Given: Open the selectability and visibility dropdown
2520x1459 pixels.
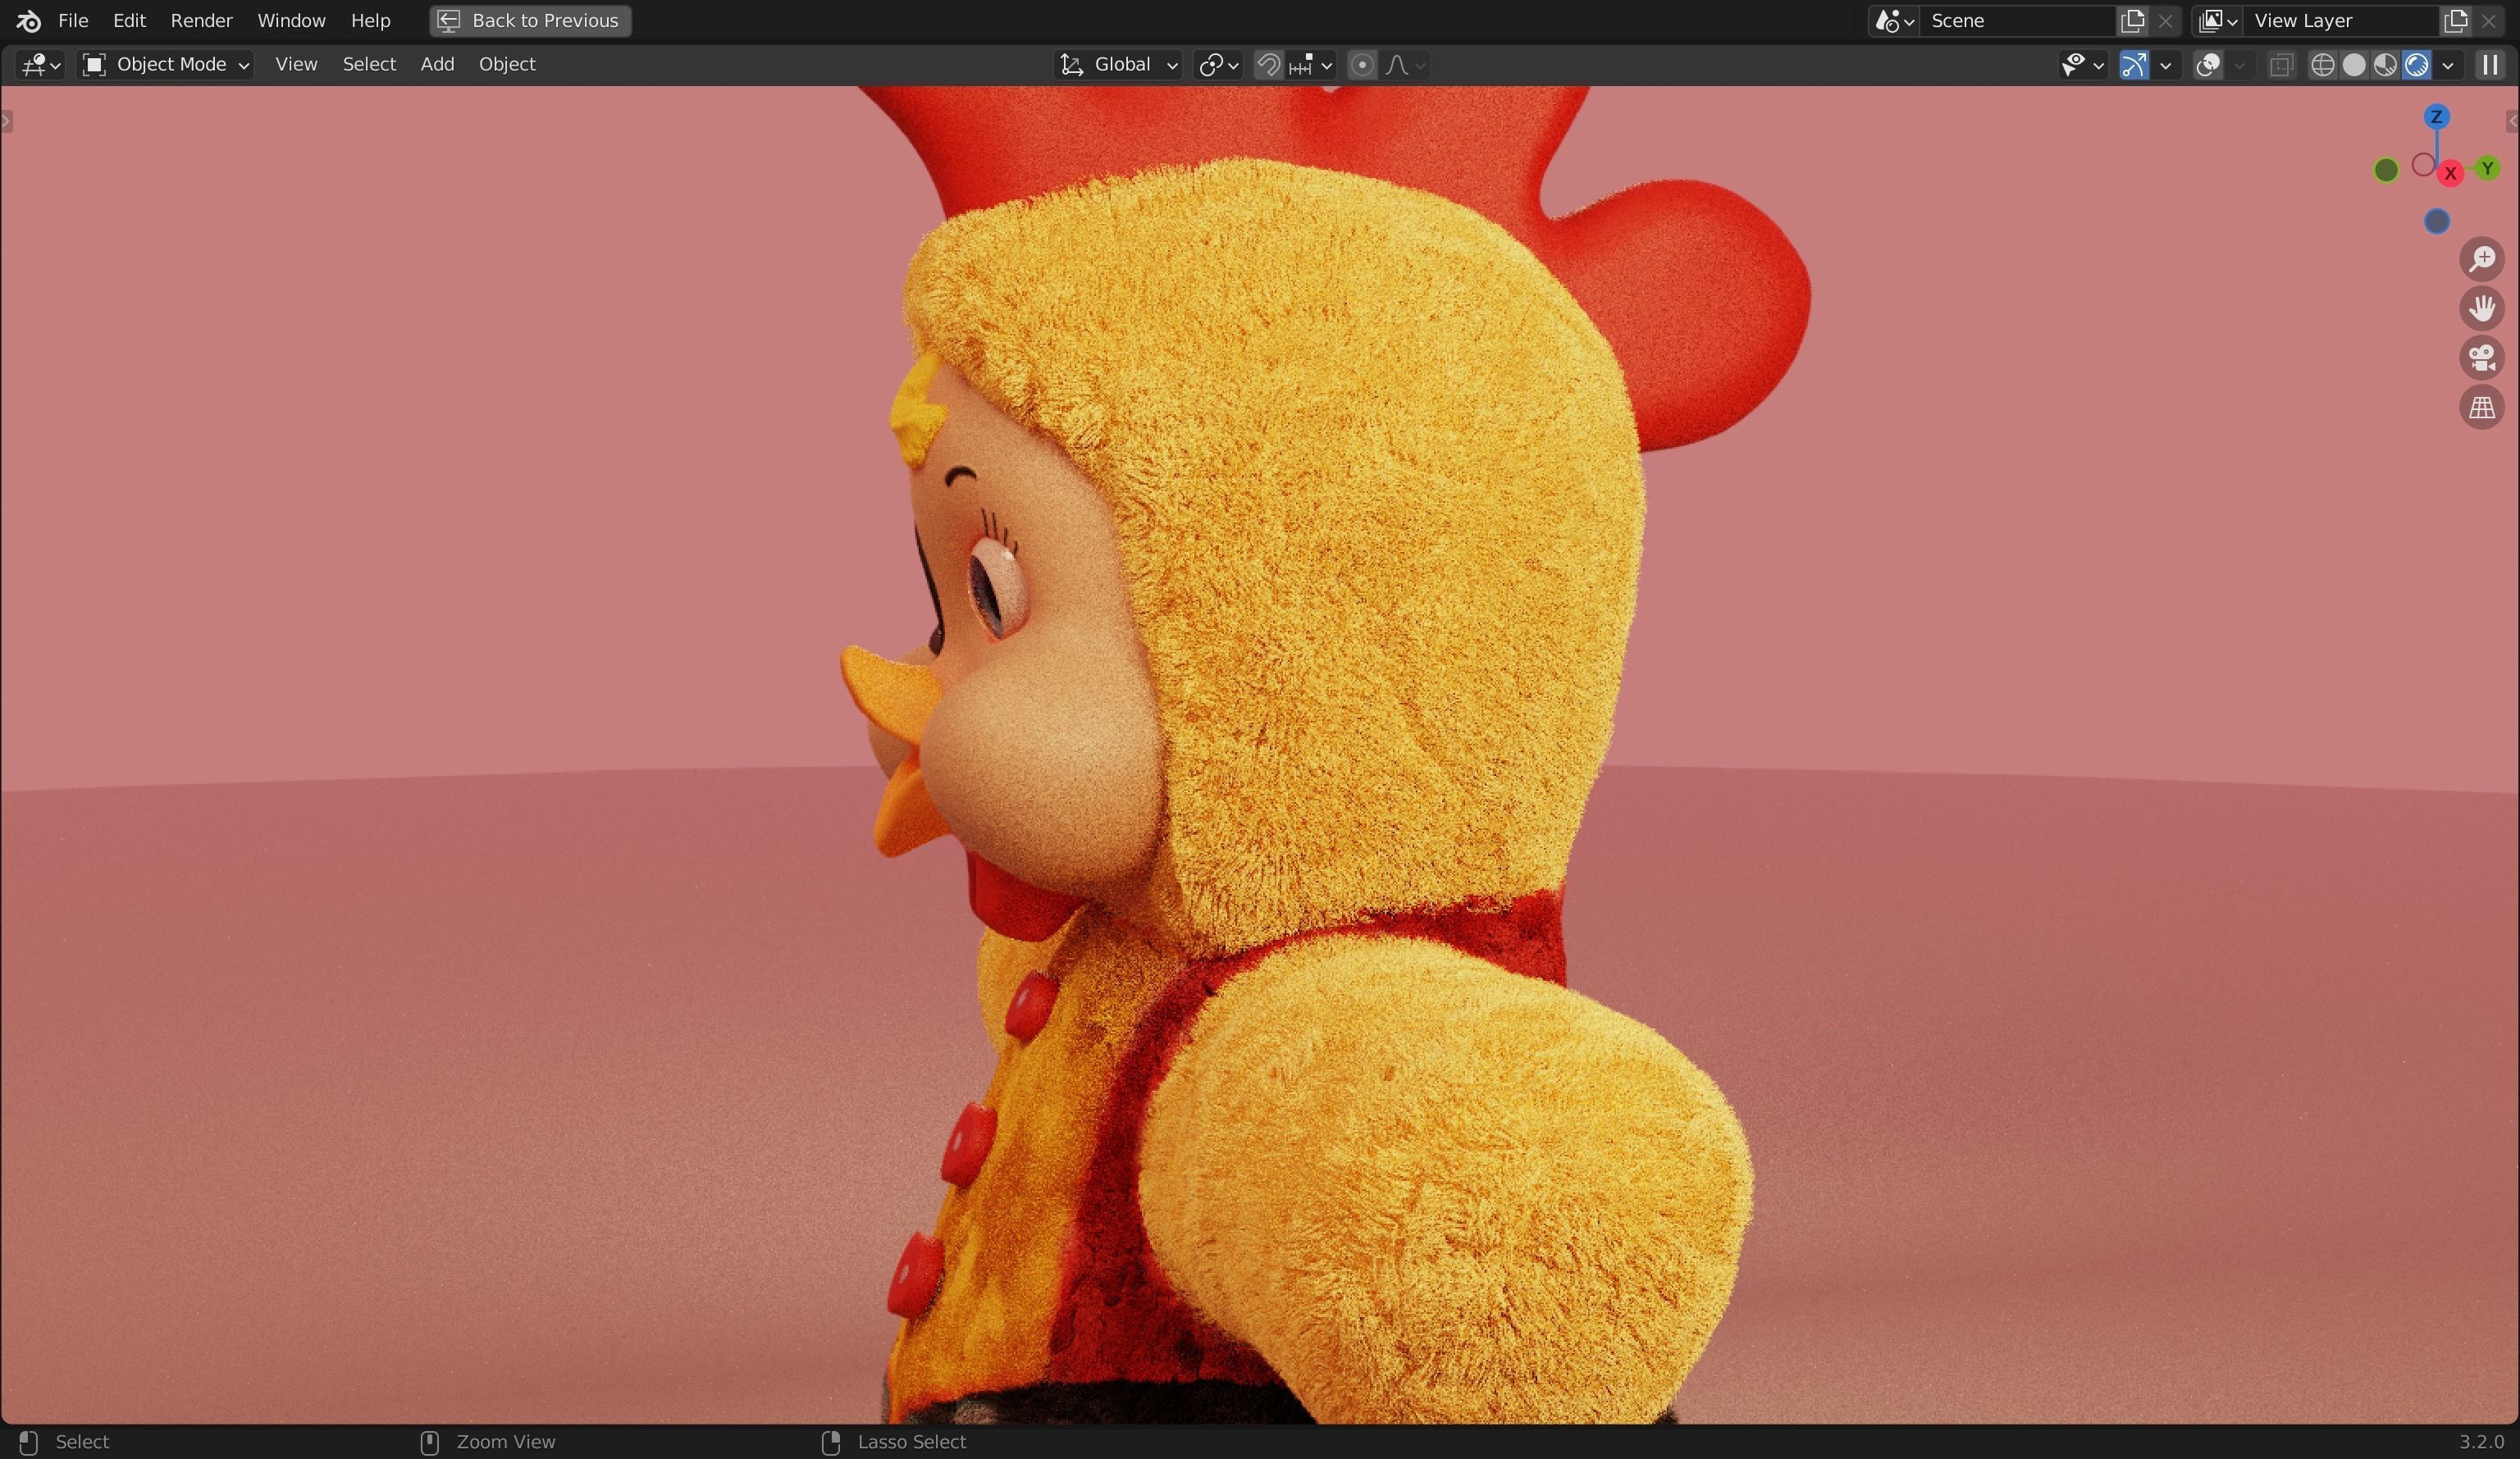Looking at the screenshot, I should point(2083,65).
